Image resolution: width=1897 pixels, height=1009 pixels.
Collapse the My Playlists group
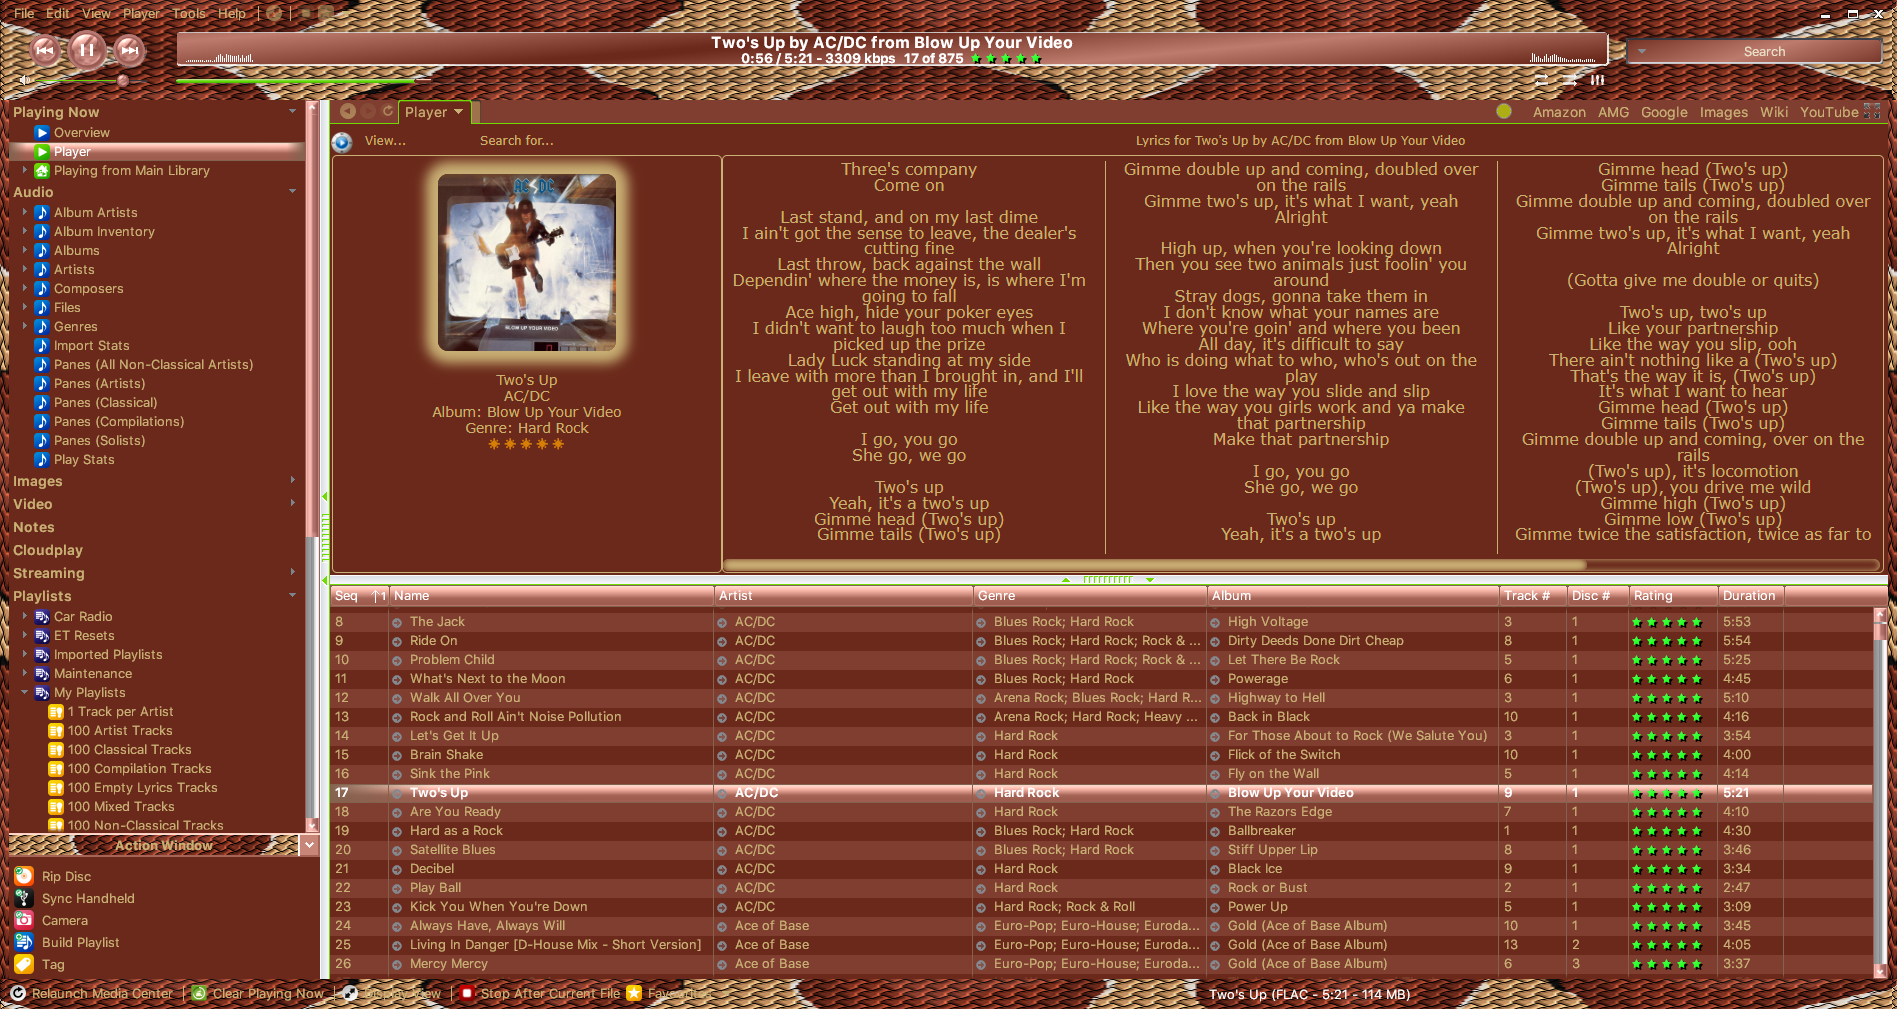point(24,692)
